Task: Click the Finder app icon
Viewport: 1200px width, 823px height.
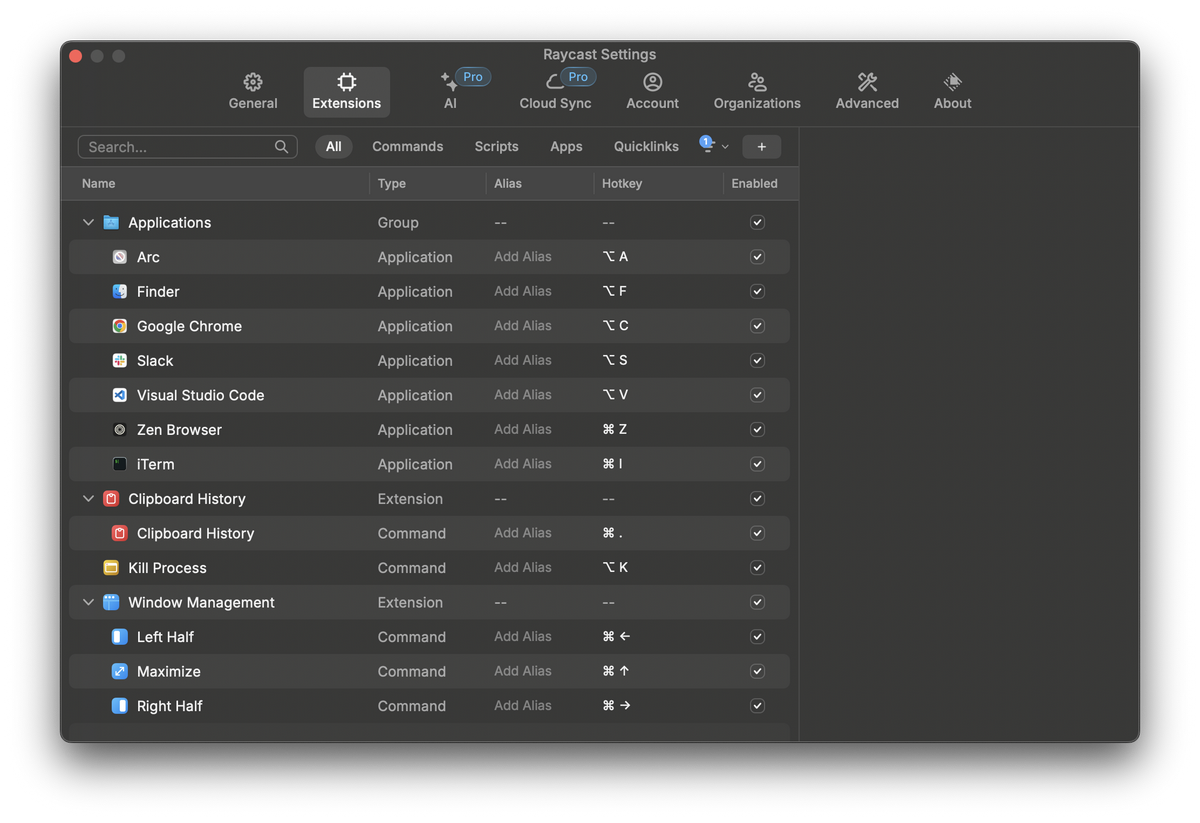Action: tap(120, 292)
